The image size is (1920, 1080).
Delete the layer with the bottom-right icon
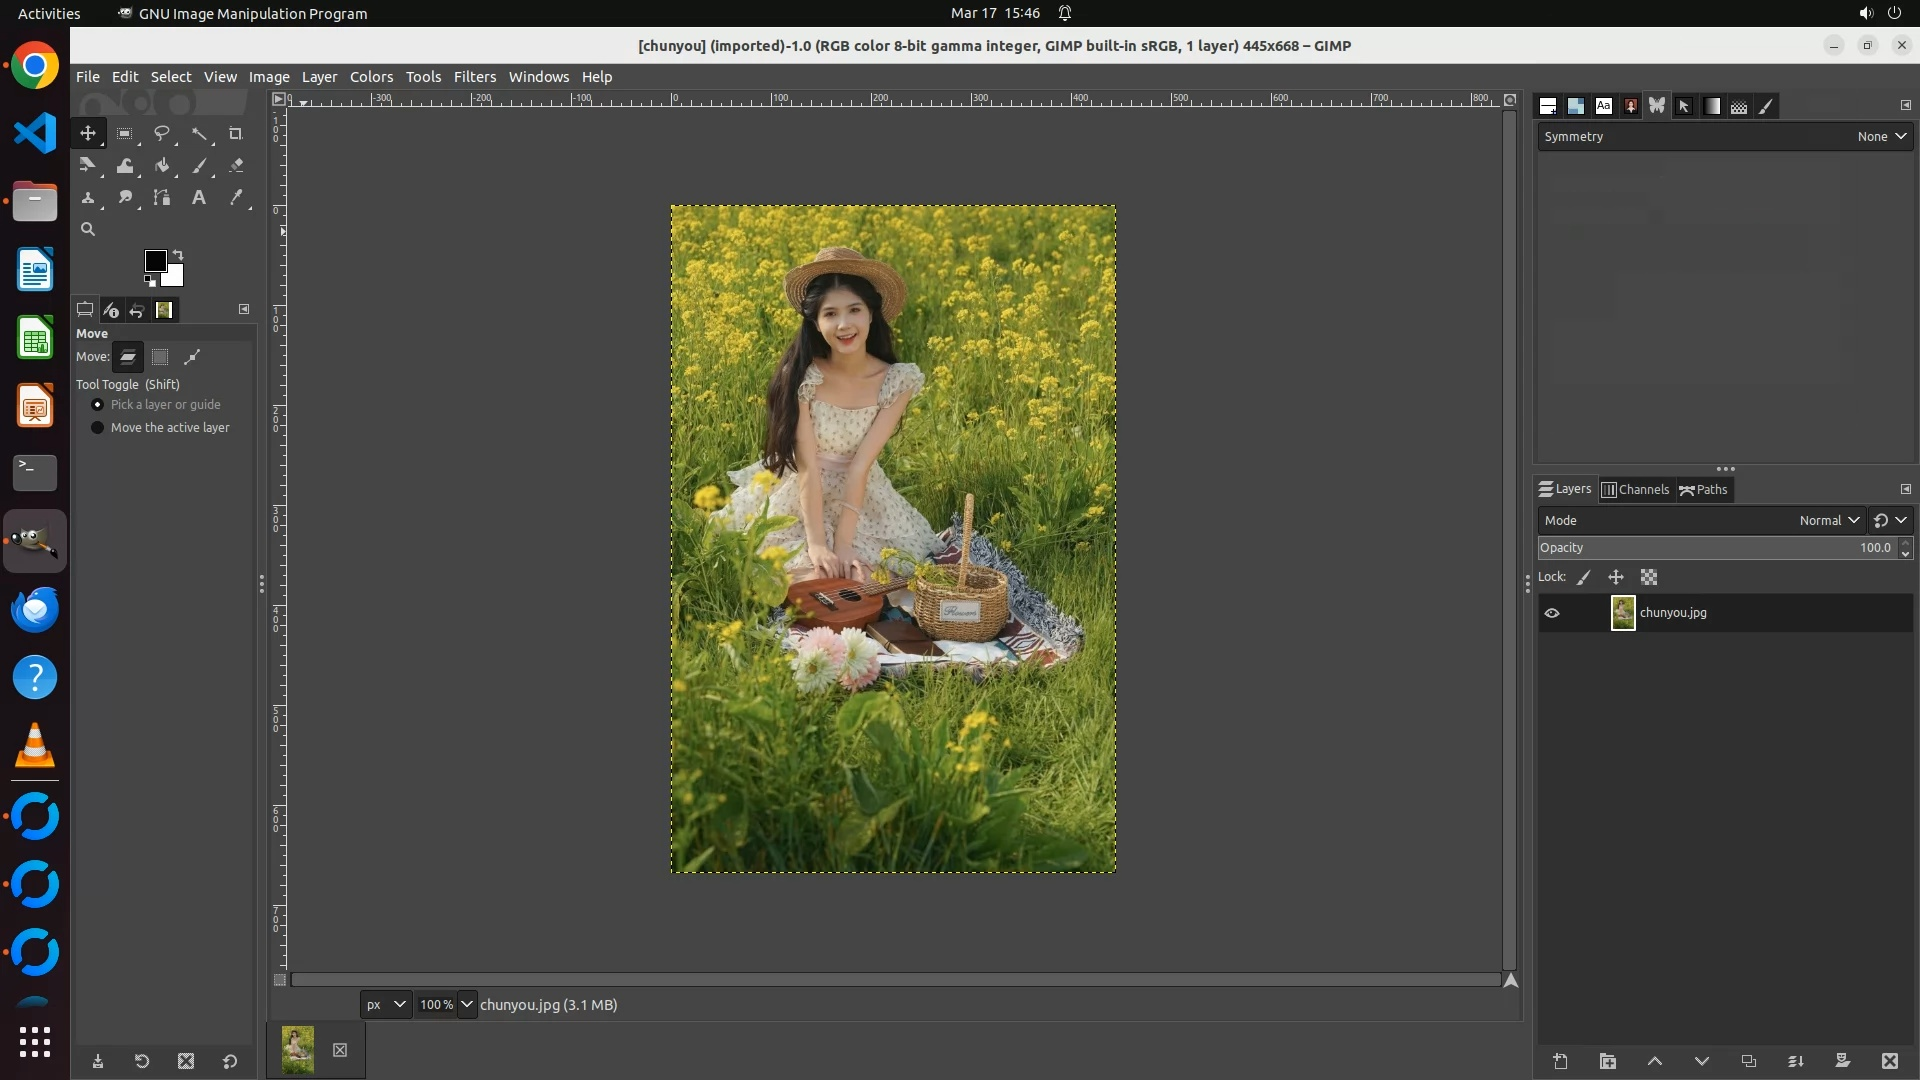point(1889,1061)
